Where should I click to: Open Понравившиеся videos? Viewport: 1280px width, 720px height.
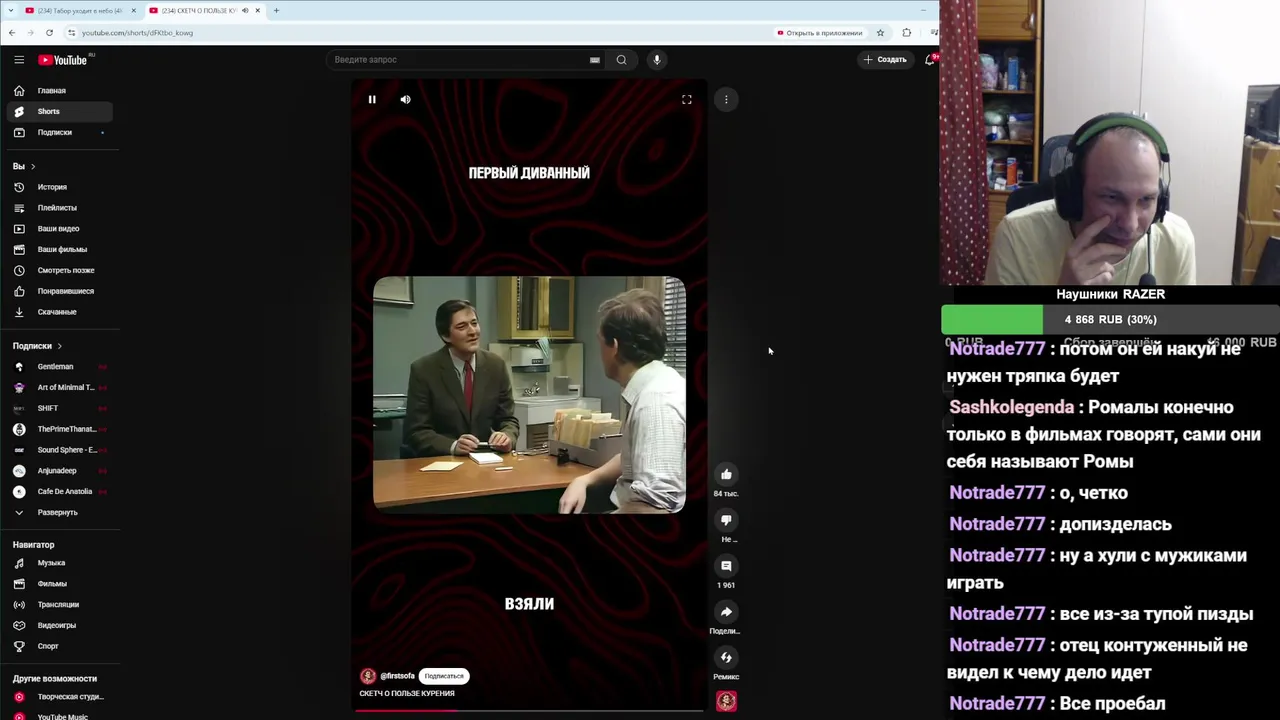[60, 291]
